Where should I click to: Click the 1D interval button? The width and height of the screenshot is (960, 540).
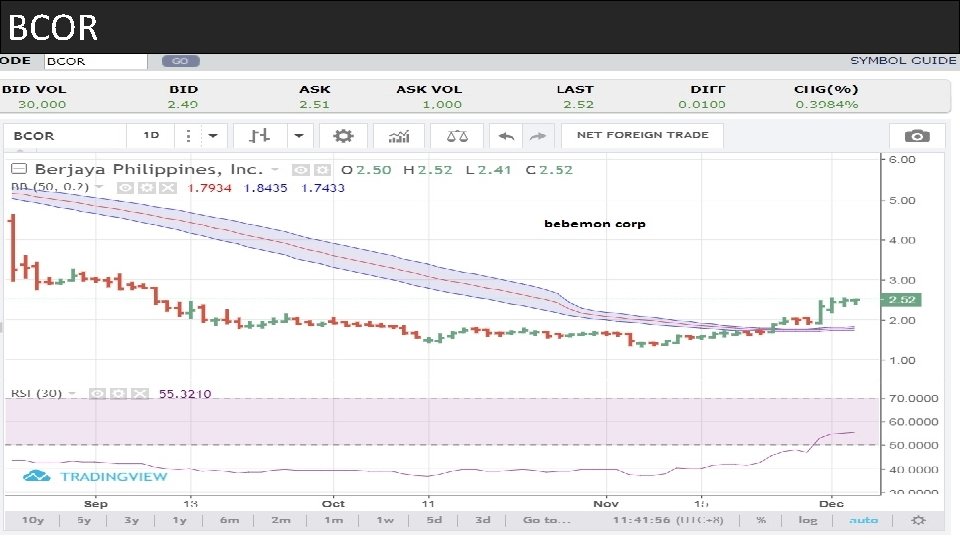click(x=151, y=135)
